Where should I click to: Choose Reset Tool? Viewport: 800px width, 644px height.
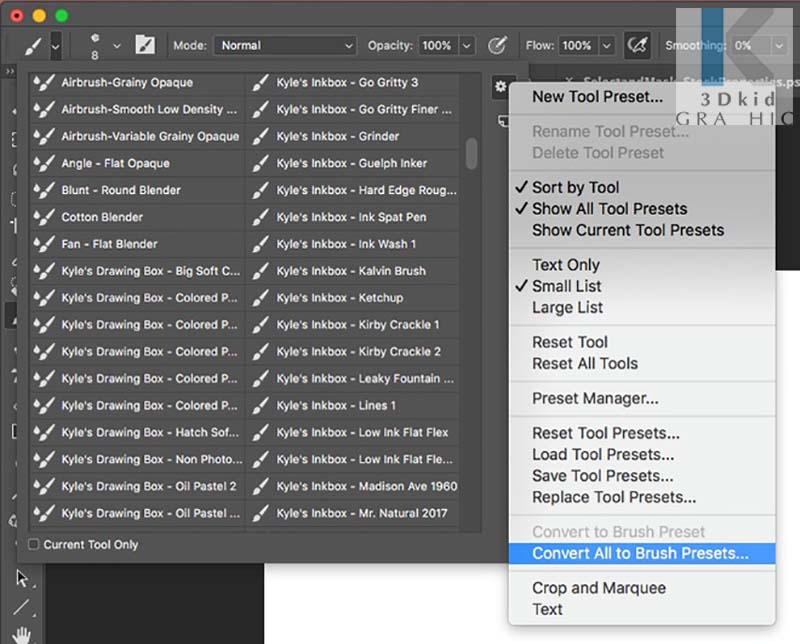[642, 342]
